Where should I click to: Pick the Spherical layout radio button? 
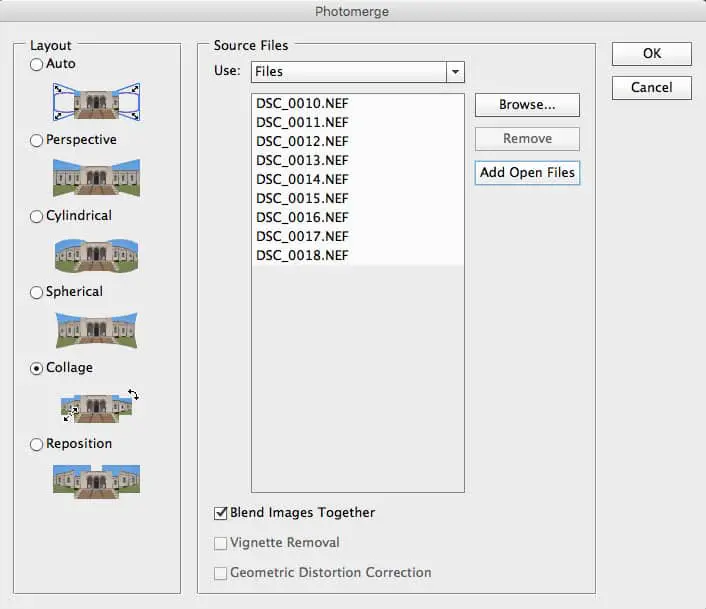[x=37, y=293]
